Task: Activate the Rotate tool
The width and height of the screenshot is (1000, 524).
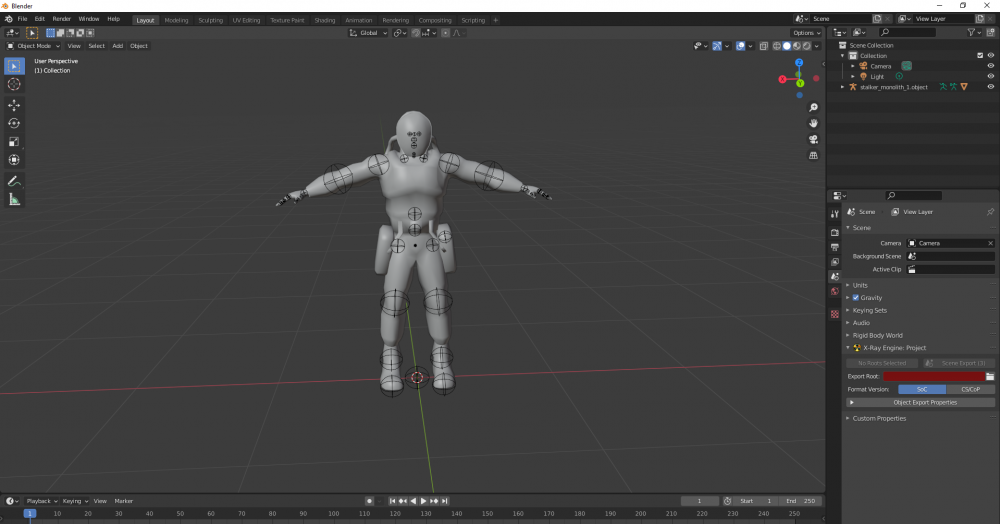Action: (x=14, y=123)
